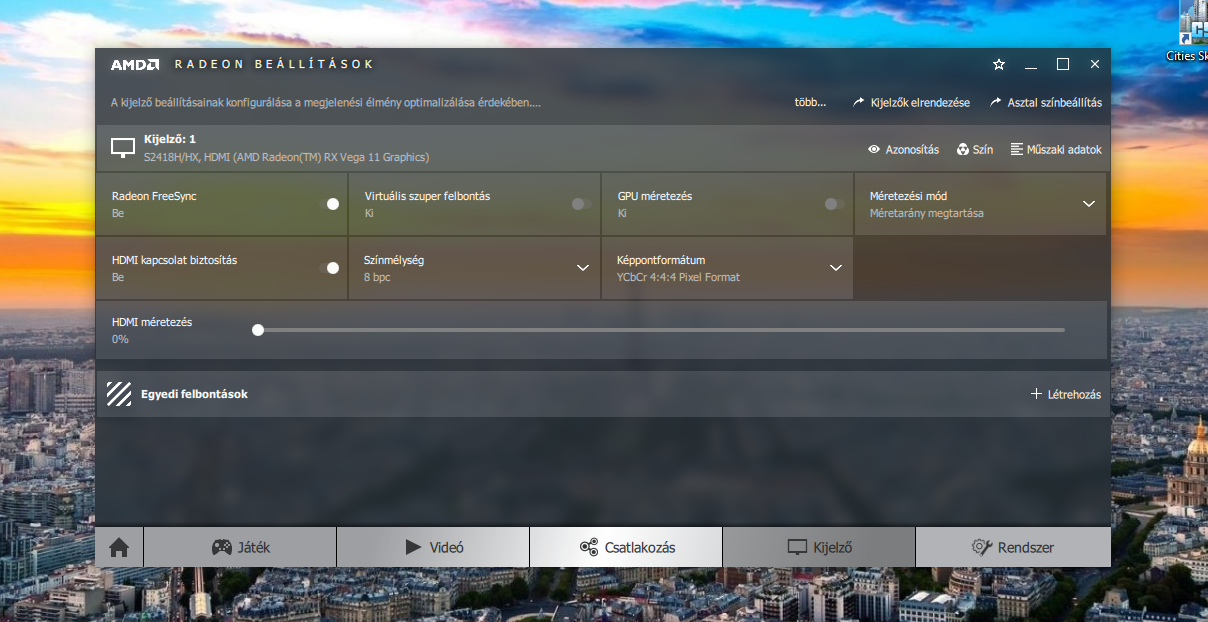Click Létrehozás to create custom resolution
This screenshot has height=622, width=1208.
tap(1066, 394)
